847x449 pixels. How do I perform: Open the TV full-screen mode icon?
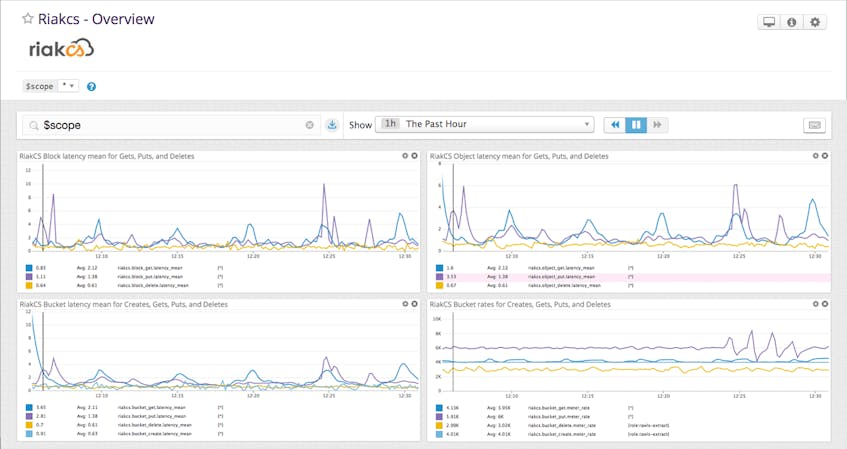tap(769, 22)
